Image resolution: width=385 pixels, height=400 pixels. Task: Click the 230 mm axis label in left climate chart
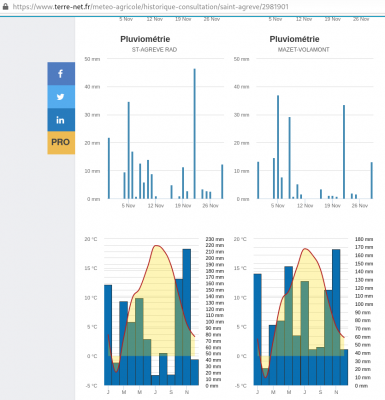pos(215,239)
